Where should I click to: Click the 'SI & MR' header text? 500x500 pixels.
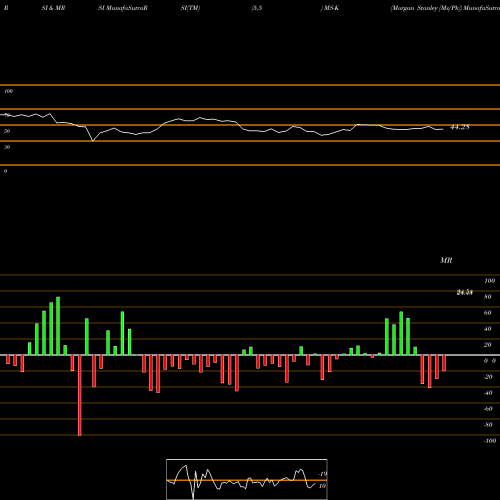click(x=53, y=8)
